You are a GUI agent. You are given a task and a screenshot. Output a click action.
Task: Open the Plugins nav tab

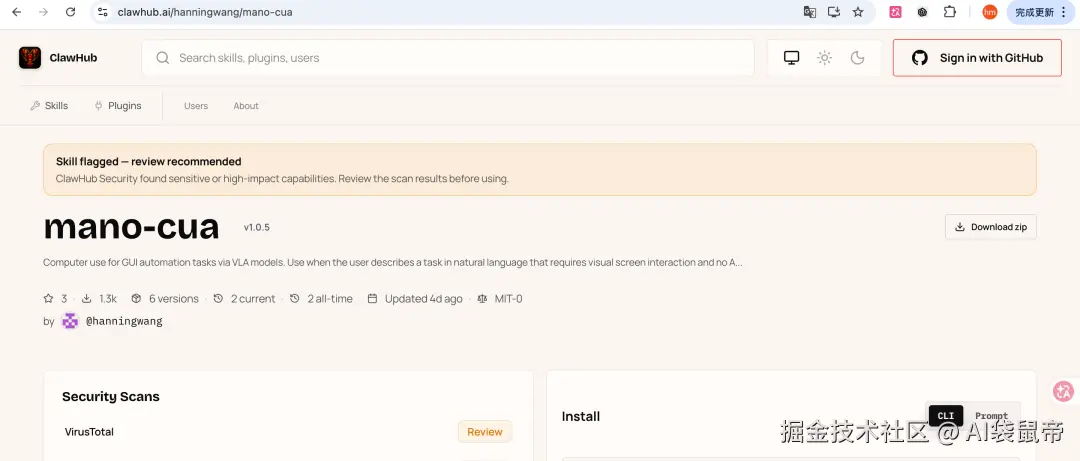[118, 105]
